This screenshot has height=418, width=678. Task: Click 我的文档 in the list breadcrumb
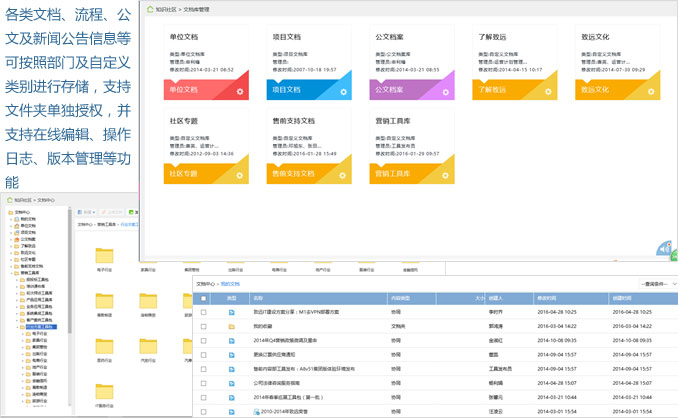pos(230,284)
